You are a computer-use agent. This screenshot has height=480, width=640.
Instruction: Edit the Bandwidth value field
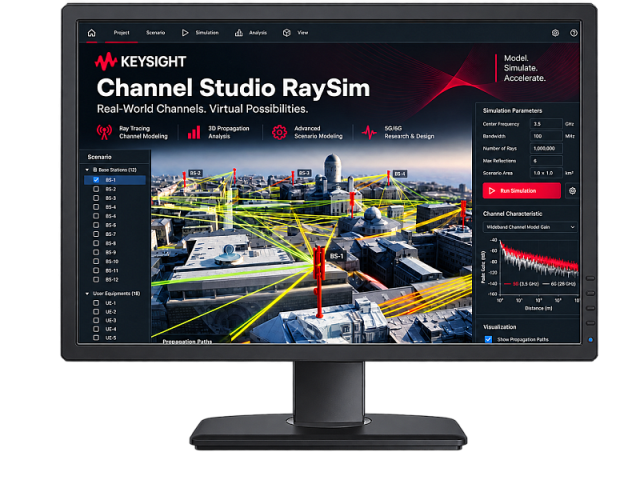(x=546, y=136)
